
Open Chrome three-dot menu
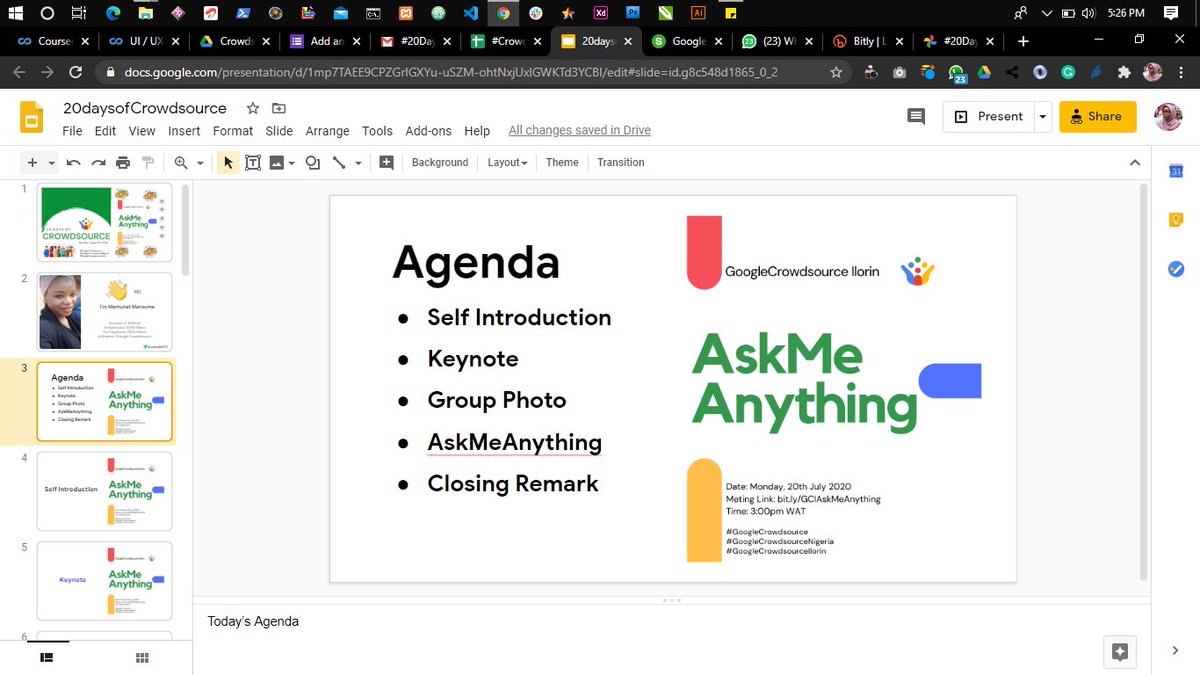(x=1180, y=73)
